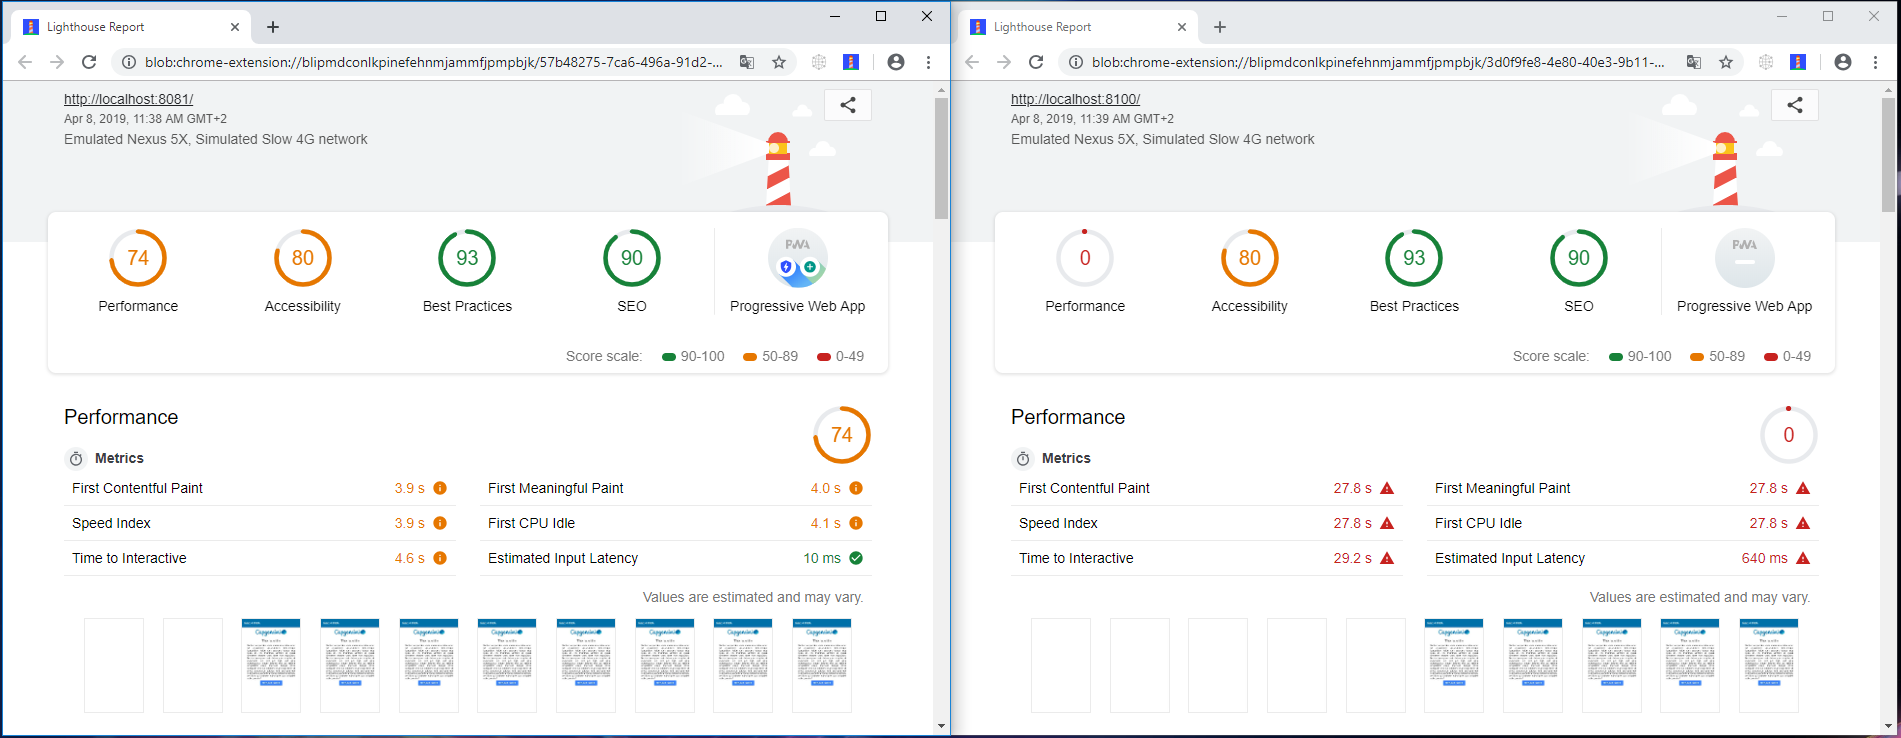The height and width of the screenshot is (738, 1901).
Task: Click the last filmstrip thumbnail on right
Action: pyautogui.click(x=1768, y=665)
